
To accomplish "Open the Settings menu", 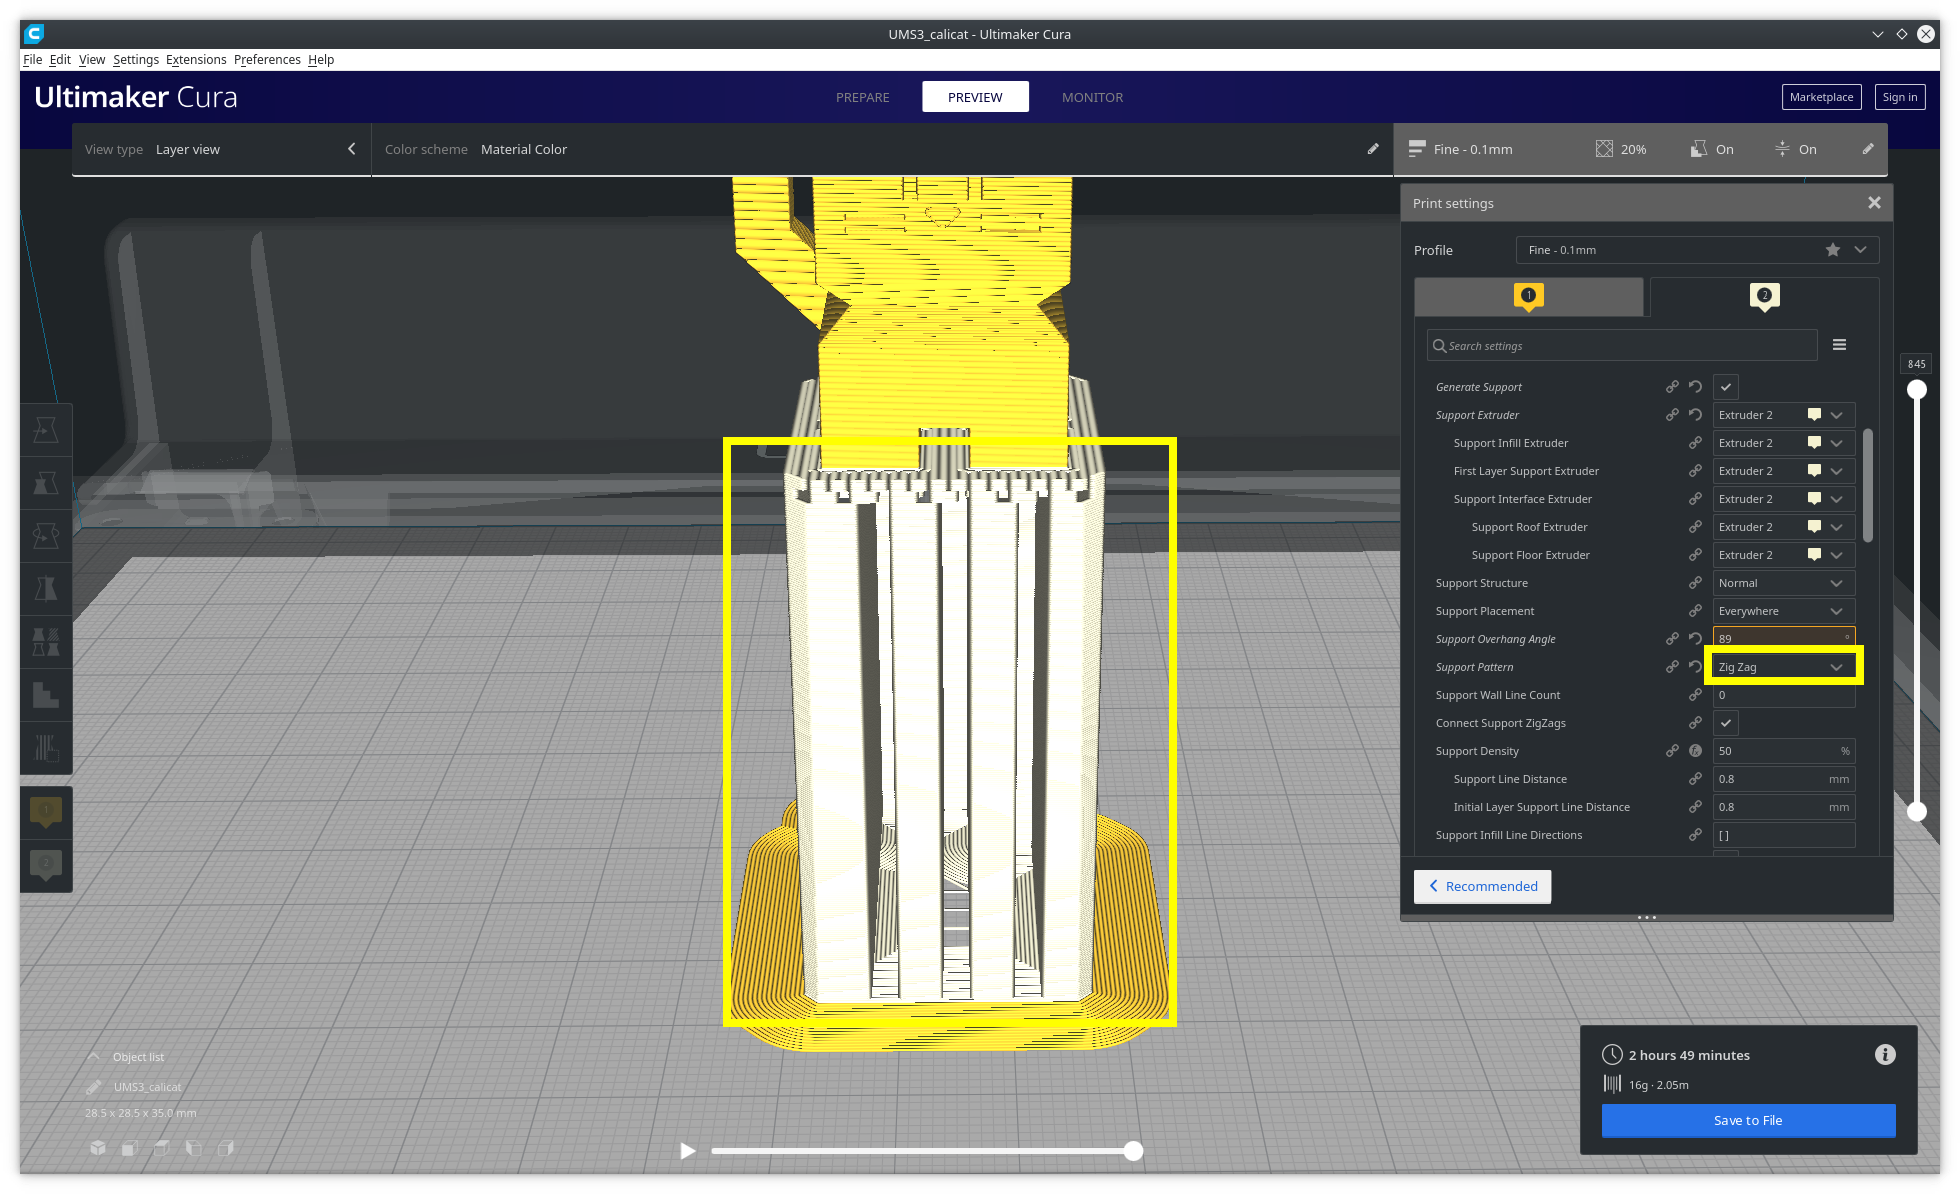I will coord(136,60).
